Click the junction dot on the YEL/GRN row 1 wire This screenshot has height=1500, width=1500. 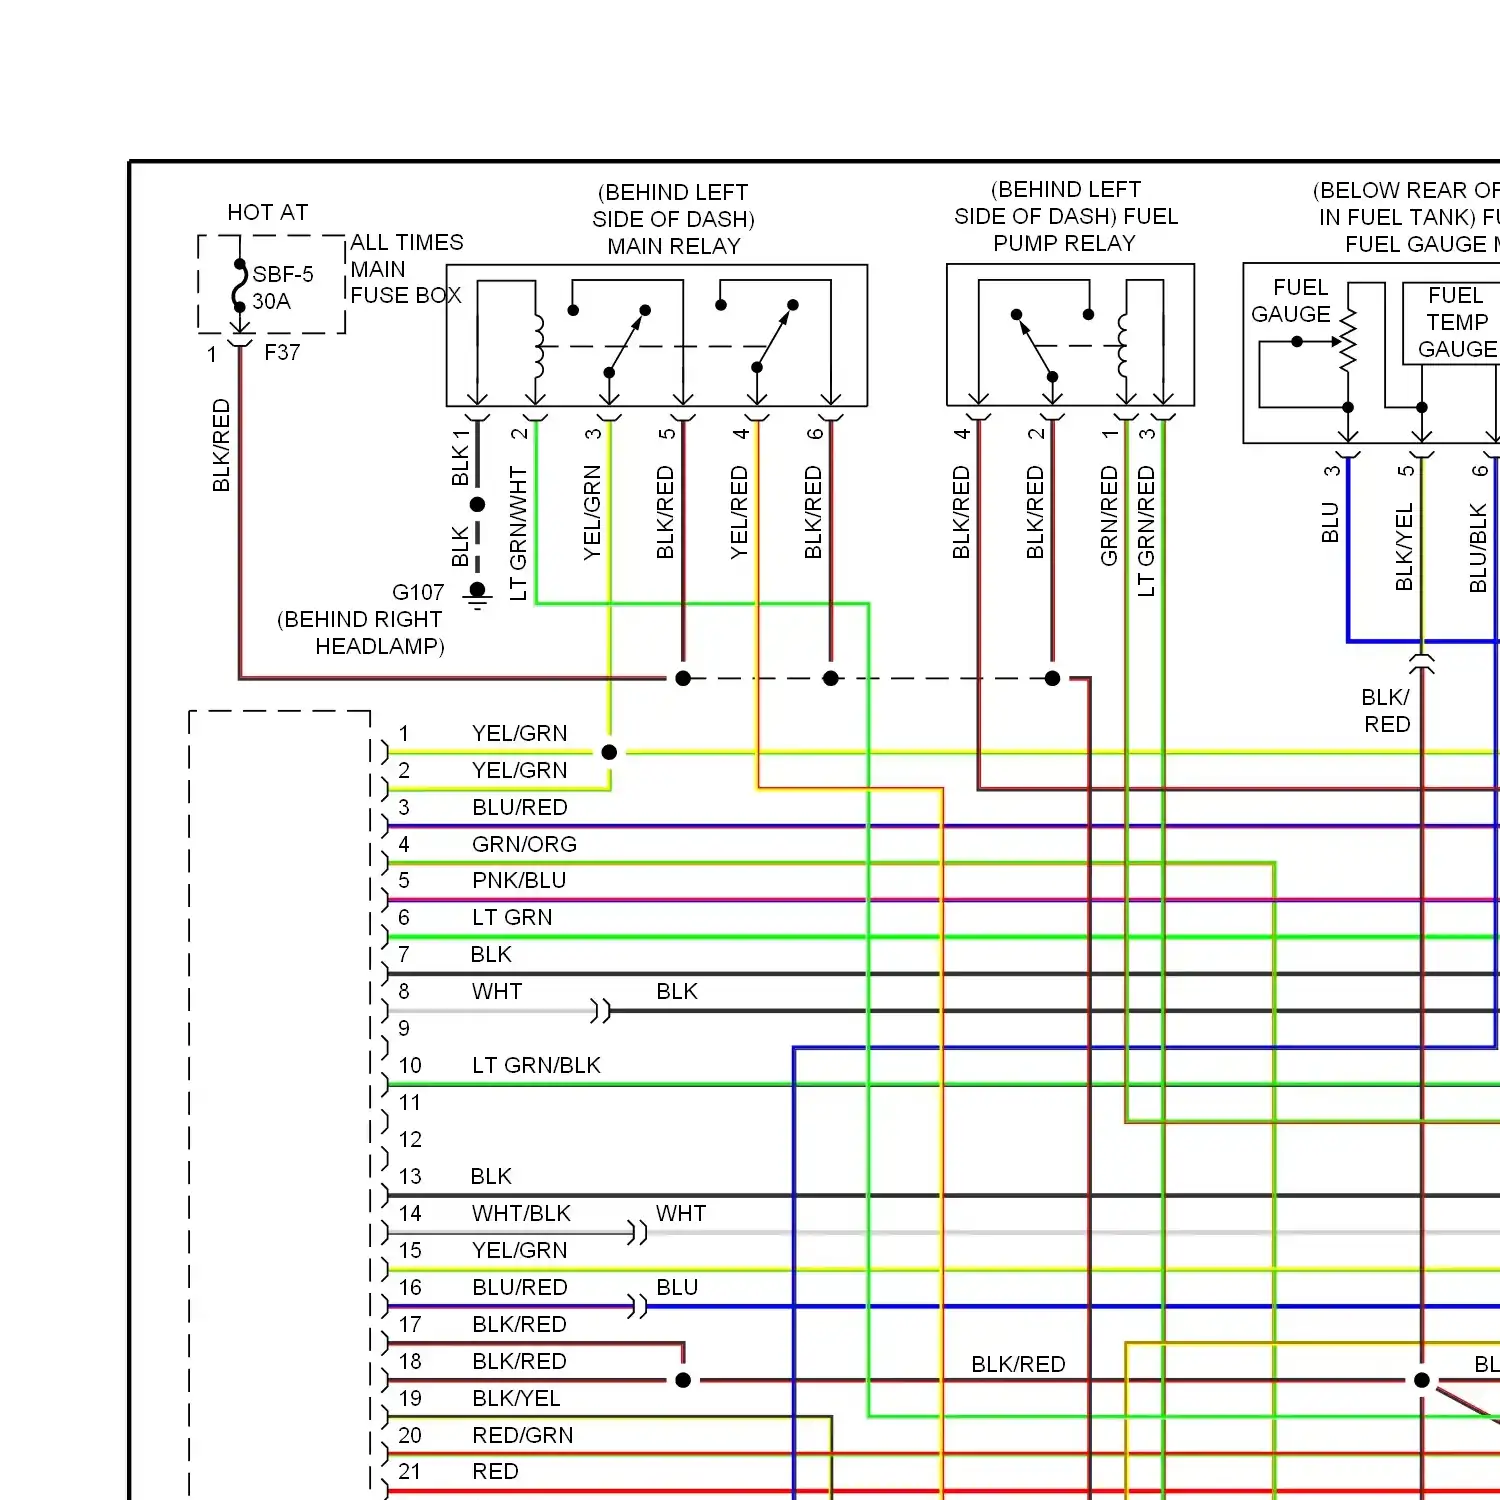click(x=609, y=752)
